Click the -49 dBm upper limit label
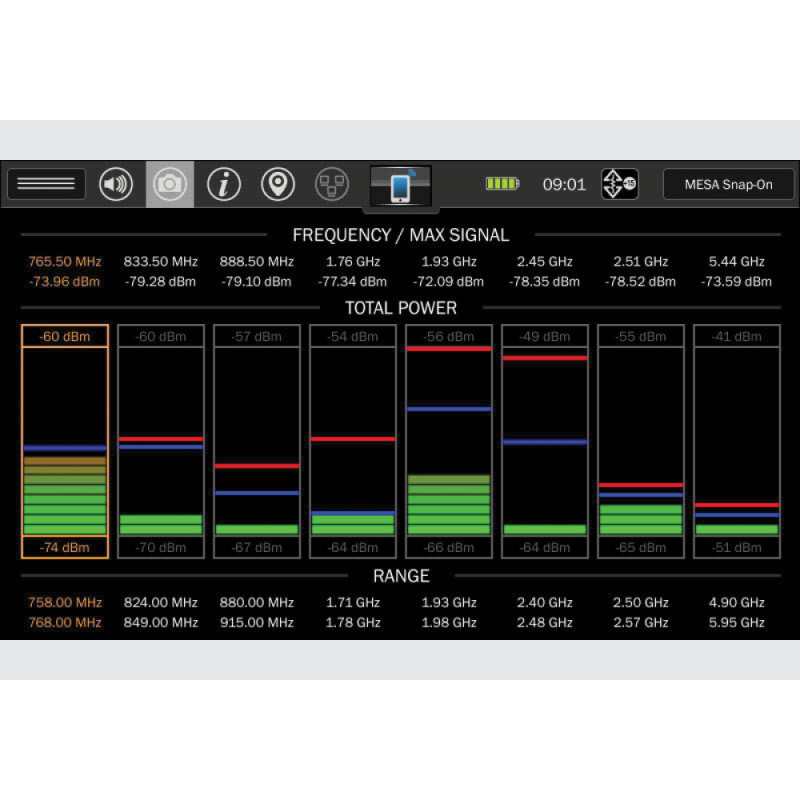Viewport: 800px width, 800px height. [545, 336]
